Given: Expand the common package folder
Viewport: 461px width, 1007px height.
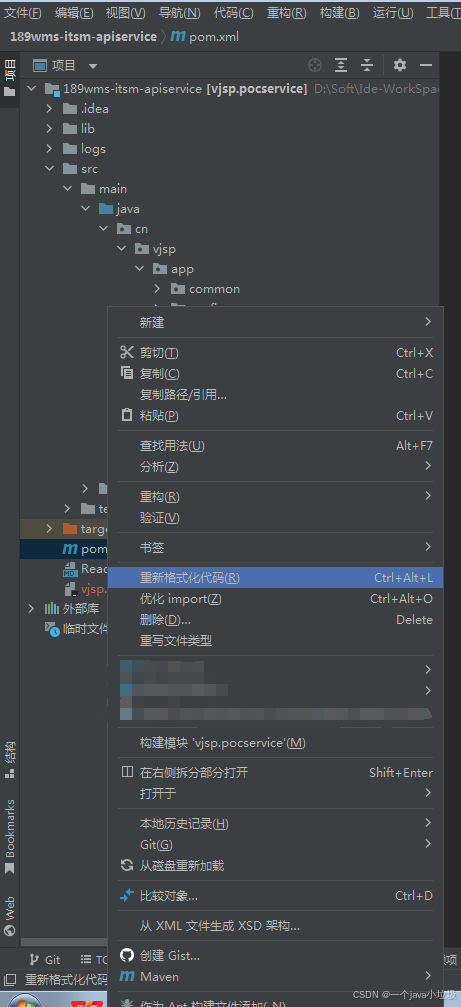Looking at the screenshot, I should [x=157, y=289].
